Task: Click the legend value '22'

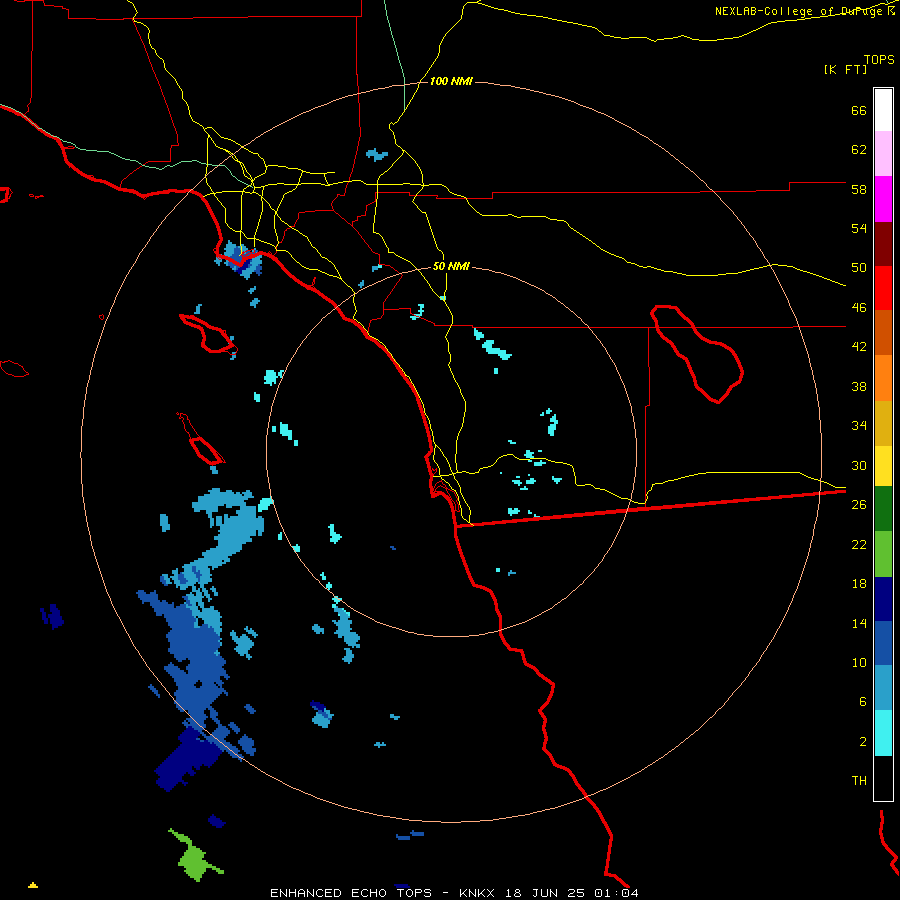Action: coord(859,544)
